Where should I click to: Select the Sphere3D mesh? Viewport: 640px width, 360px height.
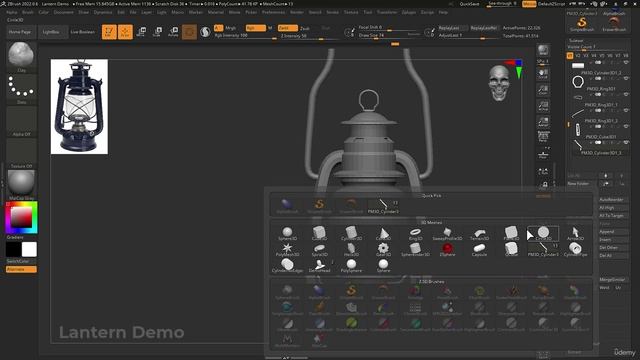(287, 234)
